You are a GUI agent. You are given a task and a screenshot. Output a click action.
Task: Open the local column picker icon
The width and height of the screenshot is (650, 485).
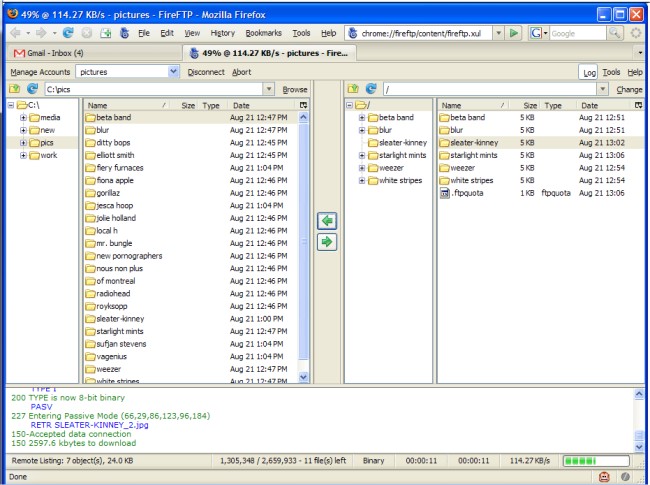tap(304, 105)
